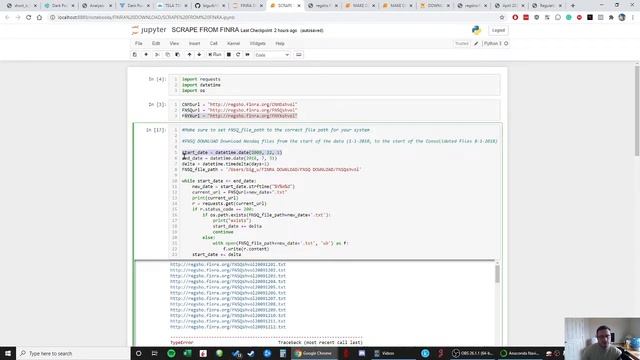Open the Chrome extensions puzzle icon
The height and width of the screenshot is (360, 640).
coord(611,18)
